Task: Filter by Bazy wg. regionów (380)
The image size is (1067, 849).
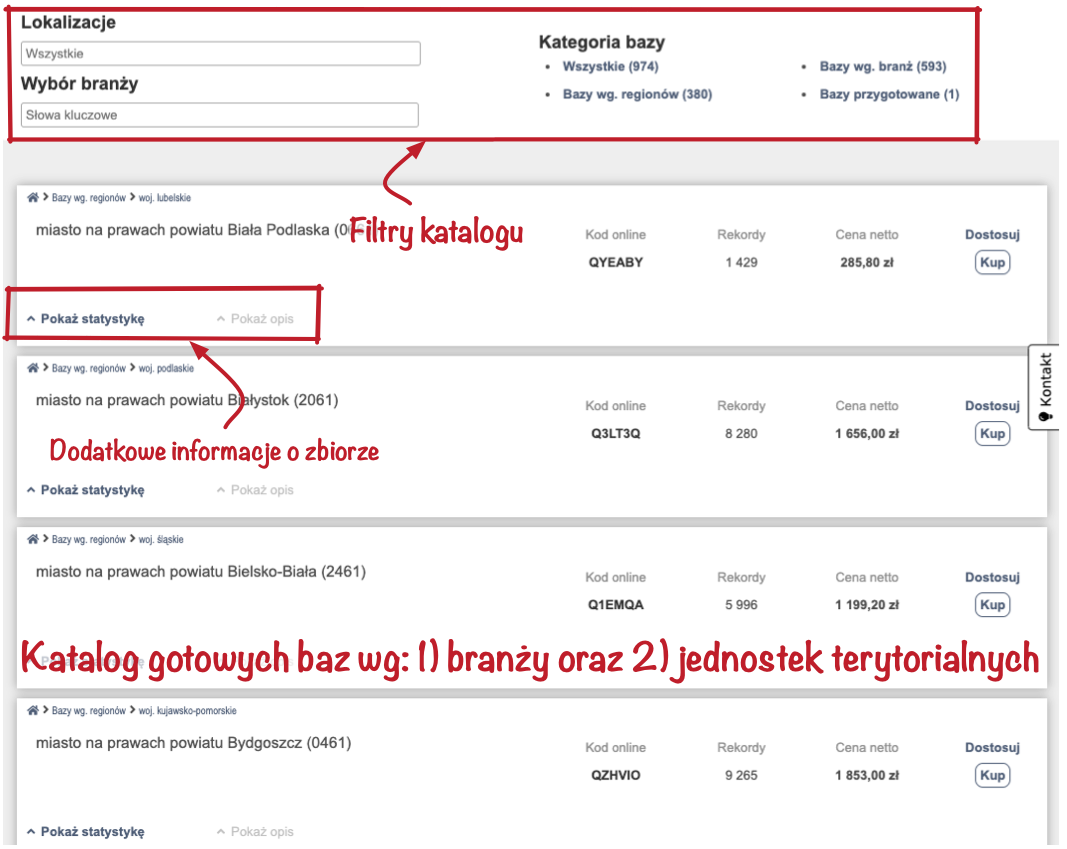Action: tap(637, 94)
